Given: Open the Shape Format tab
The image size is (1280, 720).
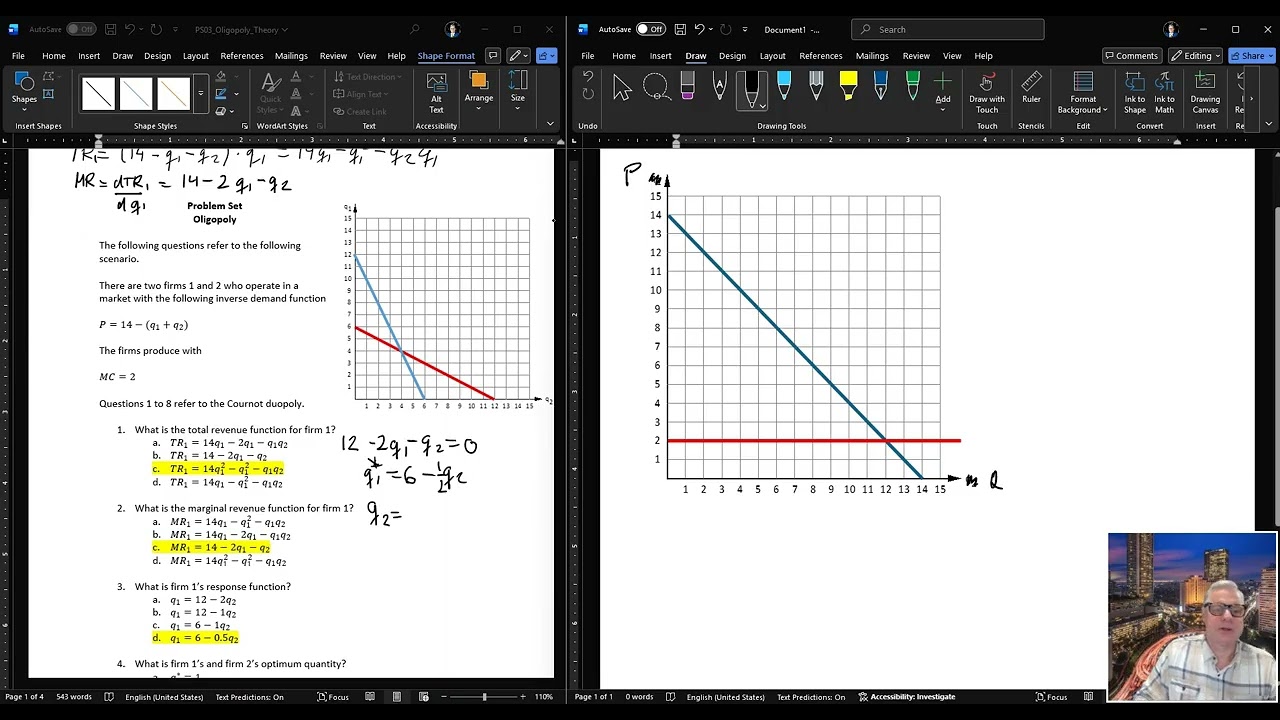Looking at the screenshot, I should click(446, 56).
